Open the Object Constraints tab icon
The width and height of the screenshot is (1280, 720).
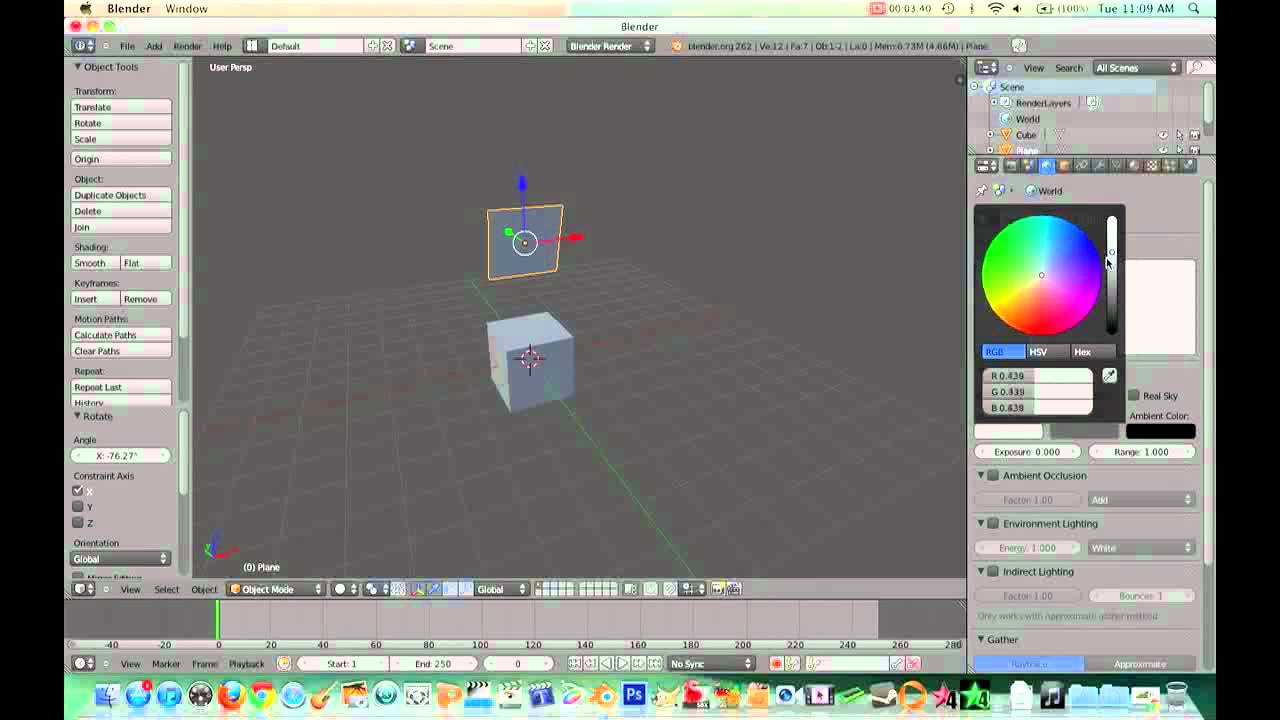tap(1081, 166)
